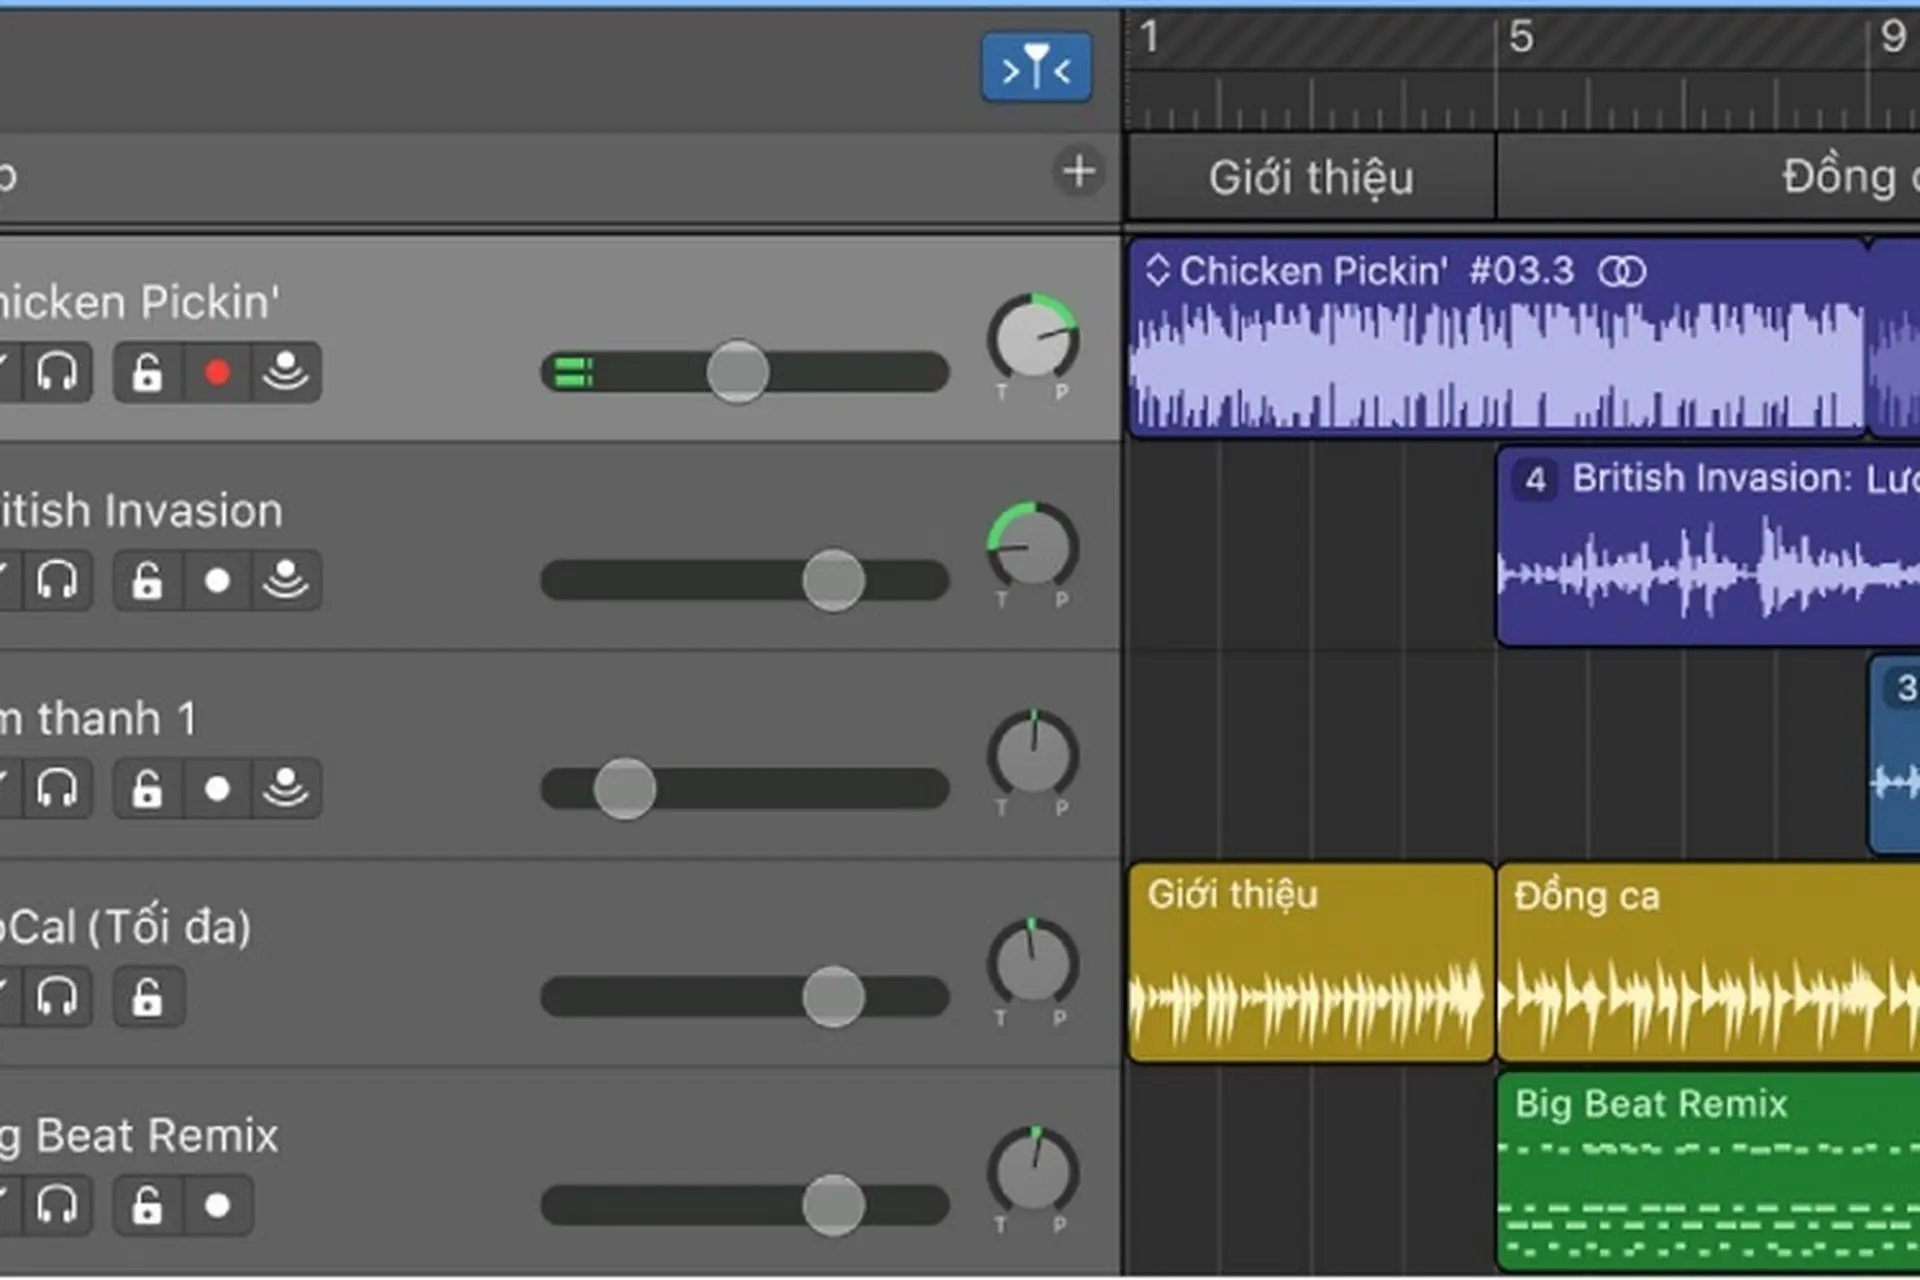
Task: Open take number 4 menu on British Invasion region
Action: [x=1535, y=480]
